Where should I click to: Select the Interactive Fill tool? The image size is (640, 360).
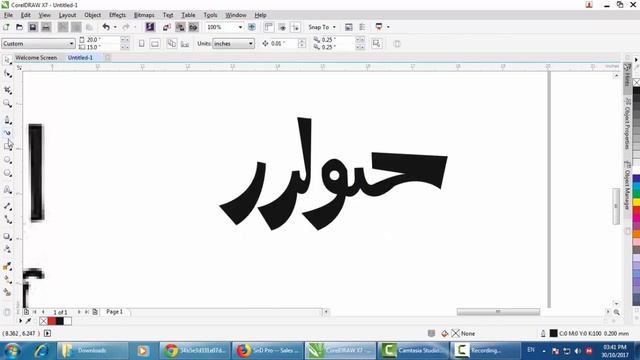[x=7, y=280]
